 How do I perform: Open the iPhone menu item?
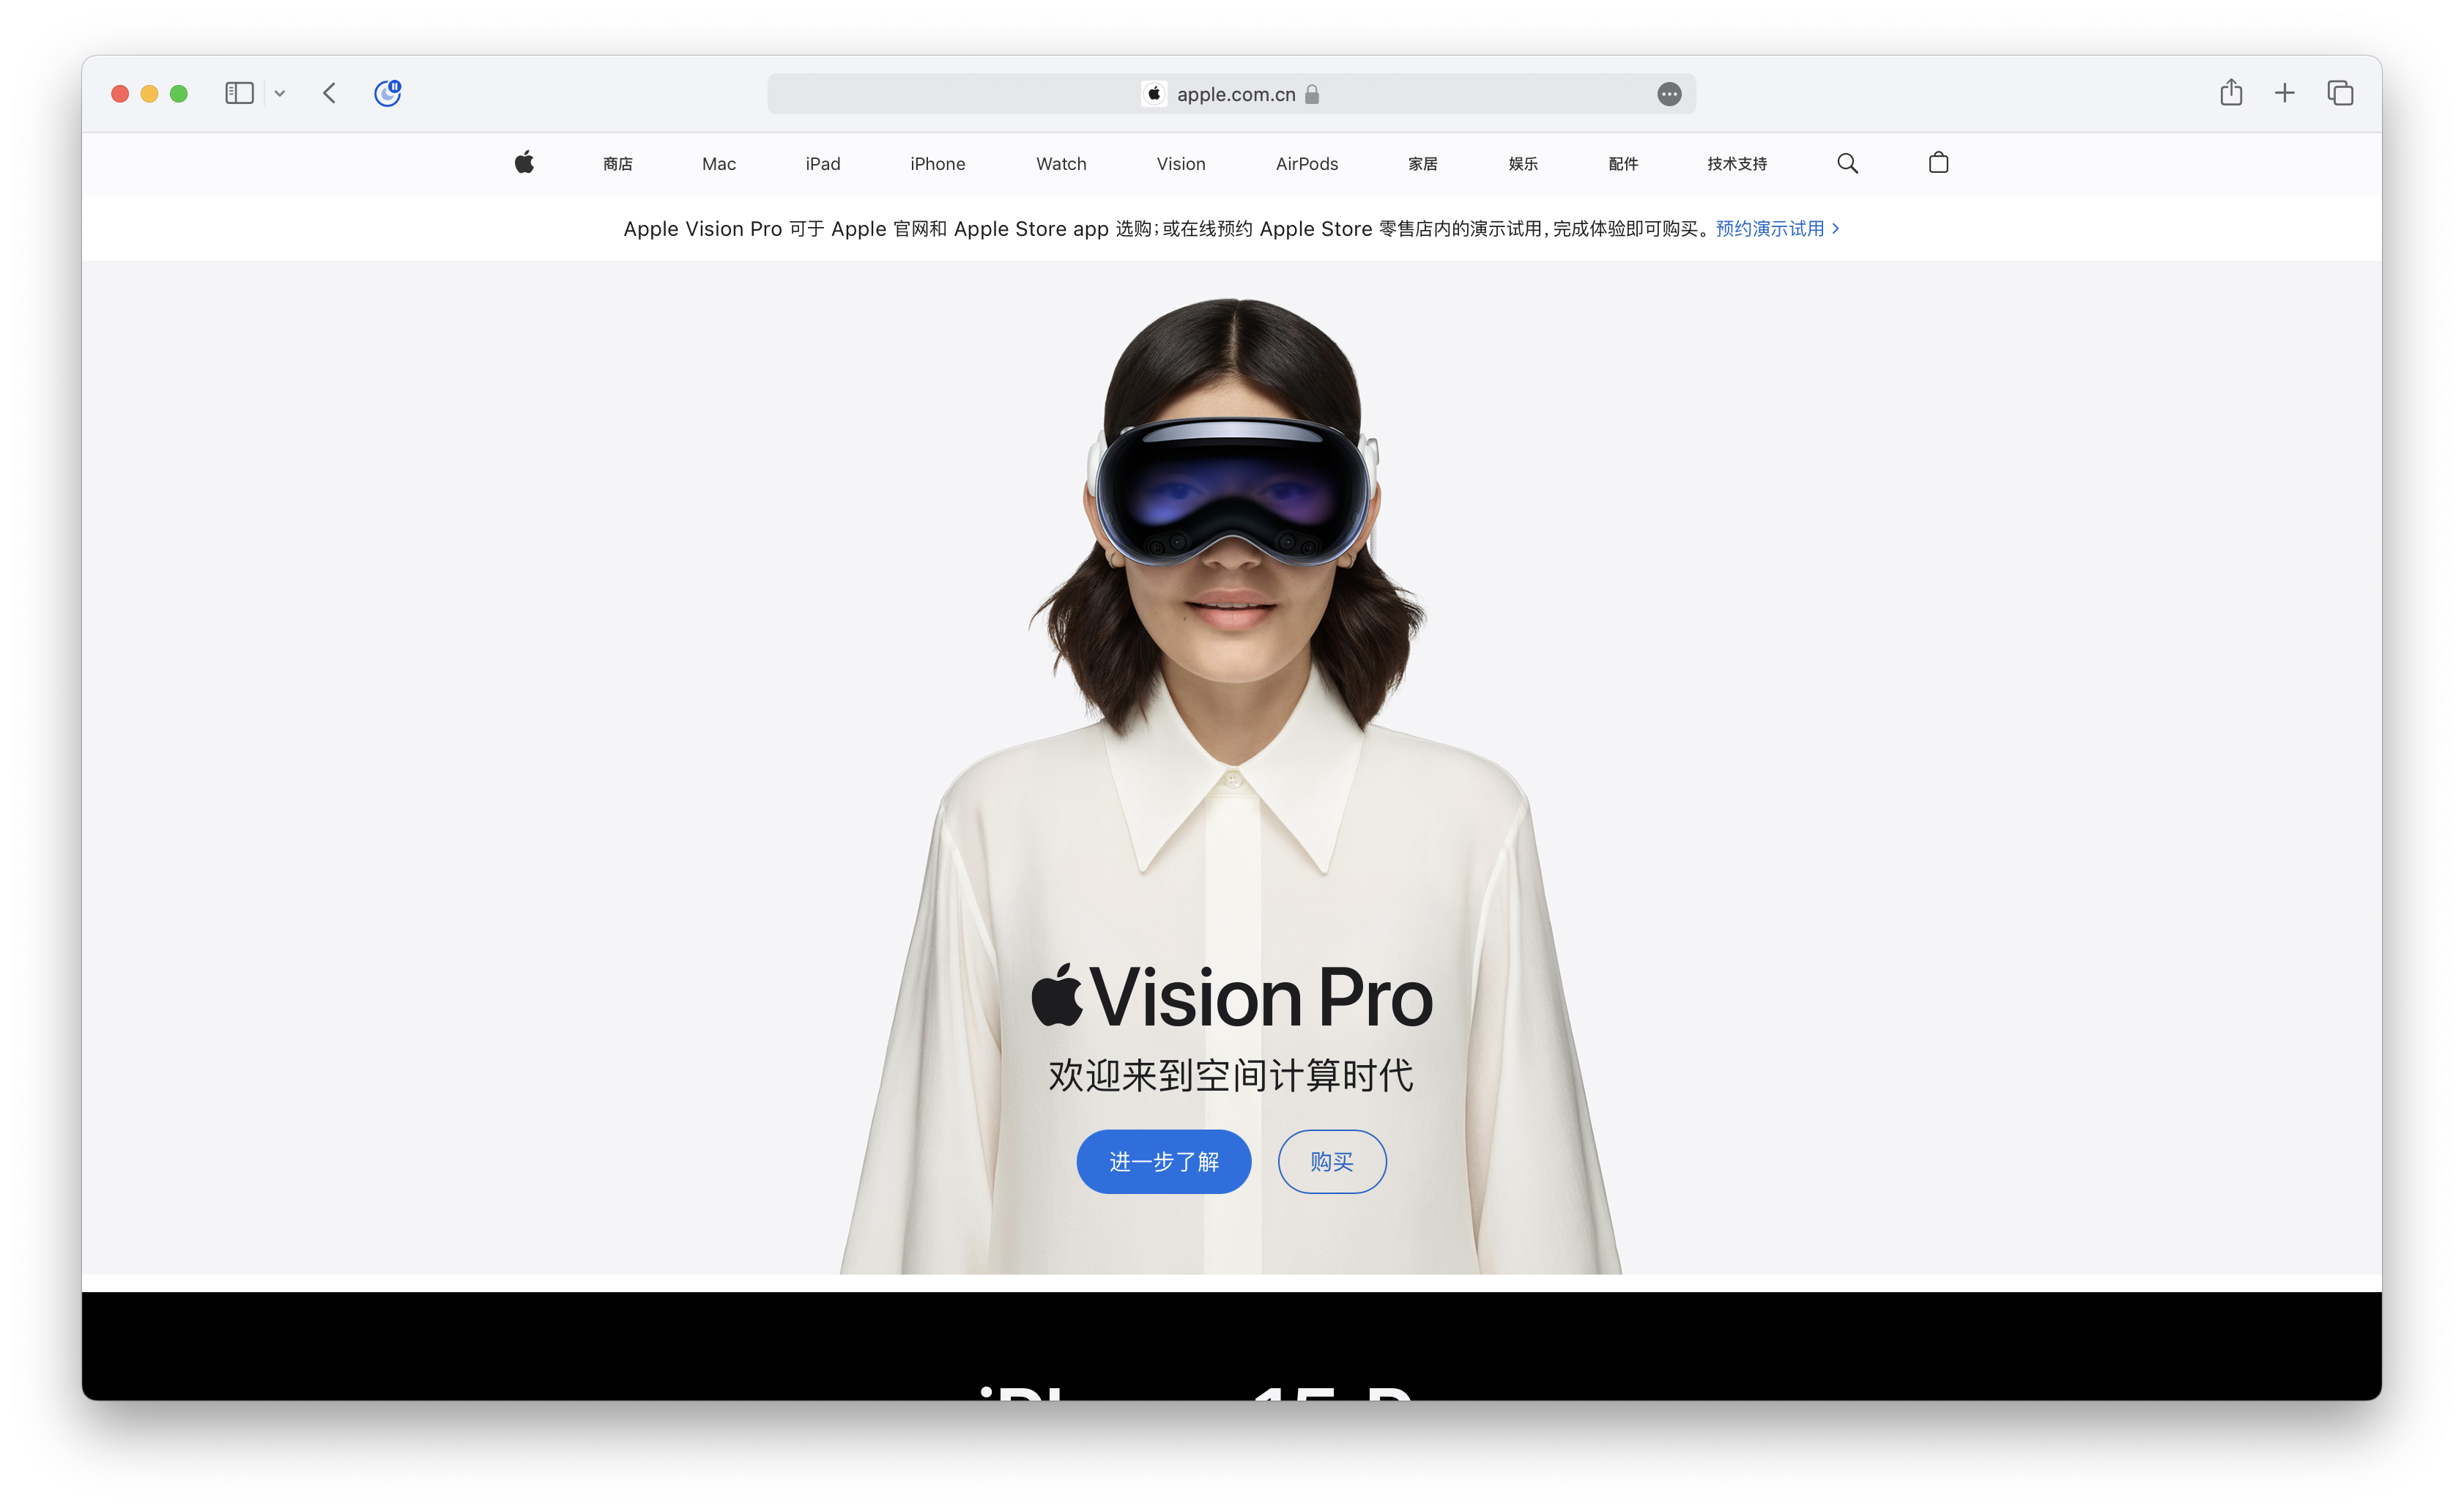click(938, 164)
